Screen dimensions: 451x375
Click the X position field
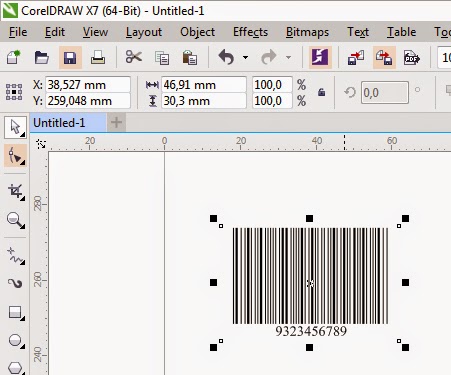coord(88,85)
